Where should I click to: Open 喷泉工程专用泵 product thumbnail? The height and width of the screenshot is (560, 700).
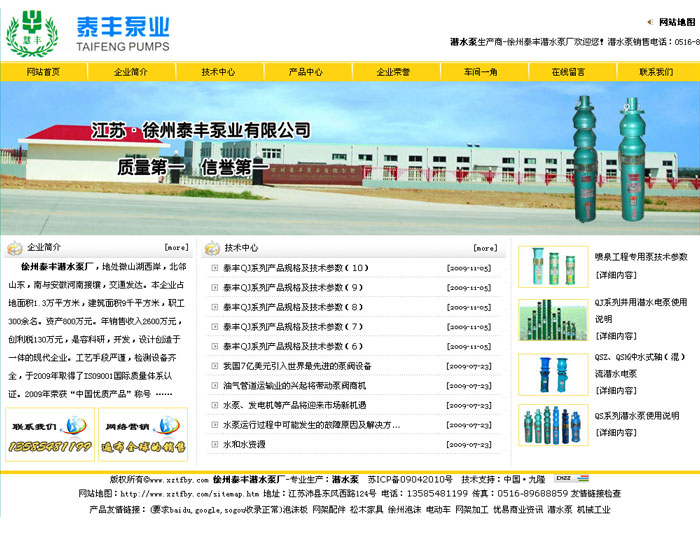pos(553,267)
